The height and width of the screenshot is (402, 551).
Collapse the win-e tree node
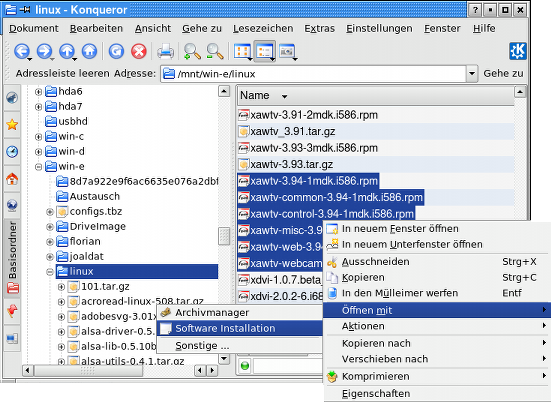tap(38, 167)
